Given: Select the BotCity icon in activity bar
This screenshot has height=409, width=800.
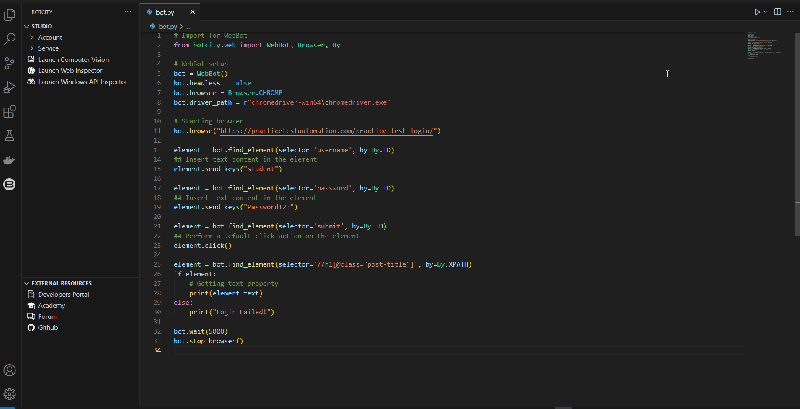Looking at the screenshot, I should (x=10, y=184).
